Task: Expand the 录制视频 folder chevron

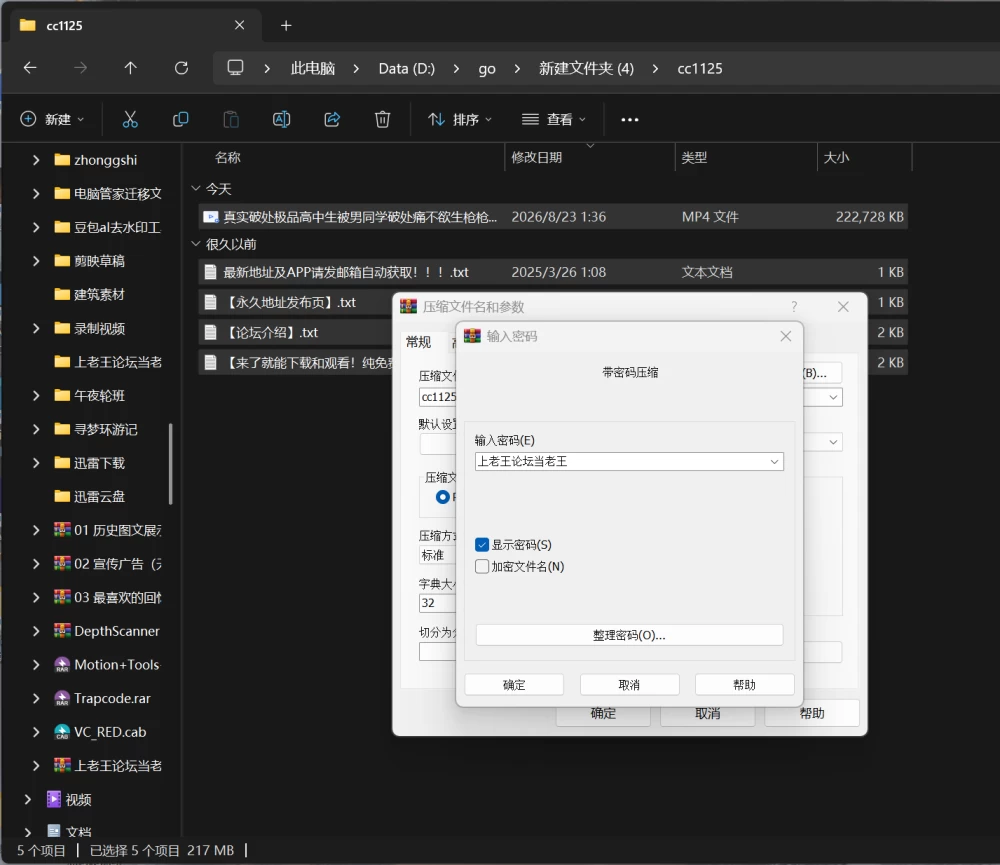Action: [x=36, y=328]
